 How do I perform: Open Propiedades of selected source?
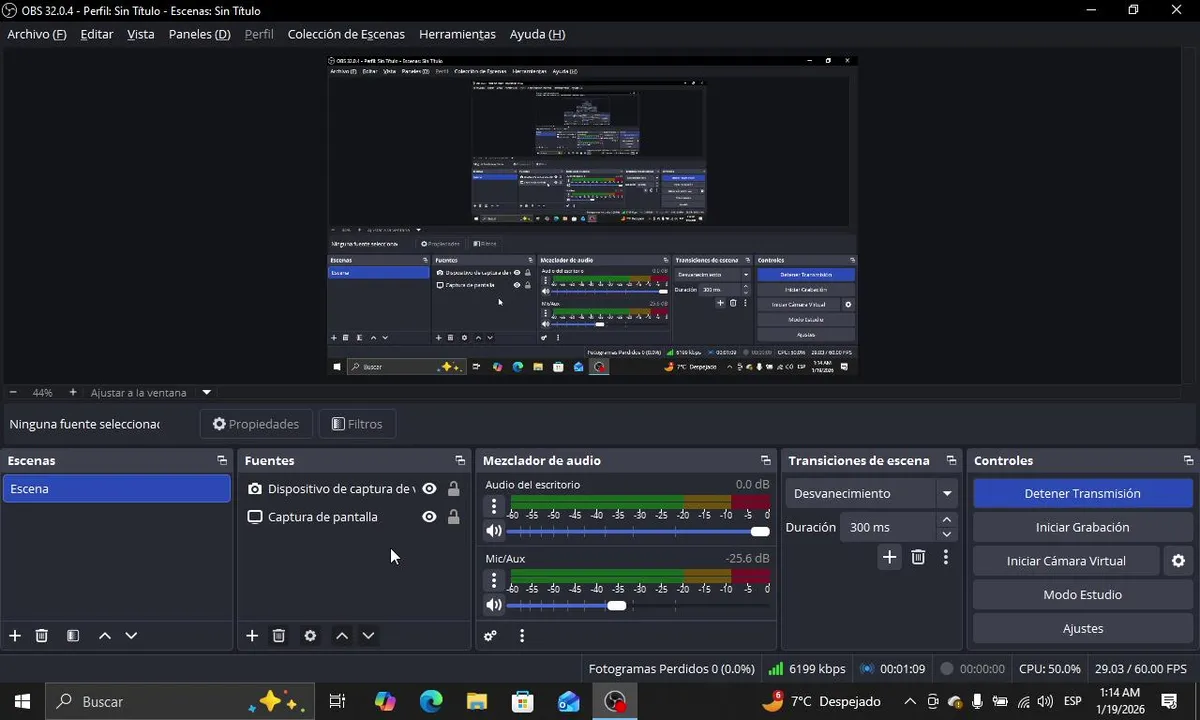256,424
